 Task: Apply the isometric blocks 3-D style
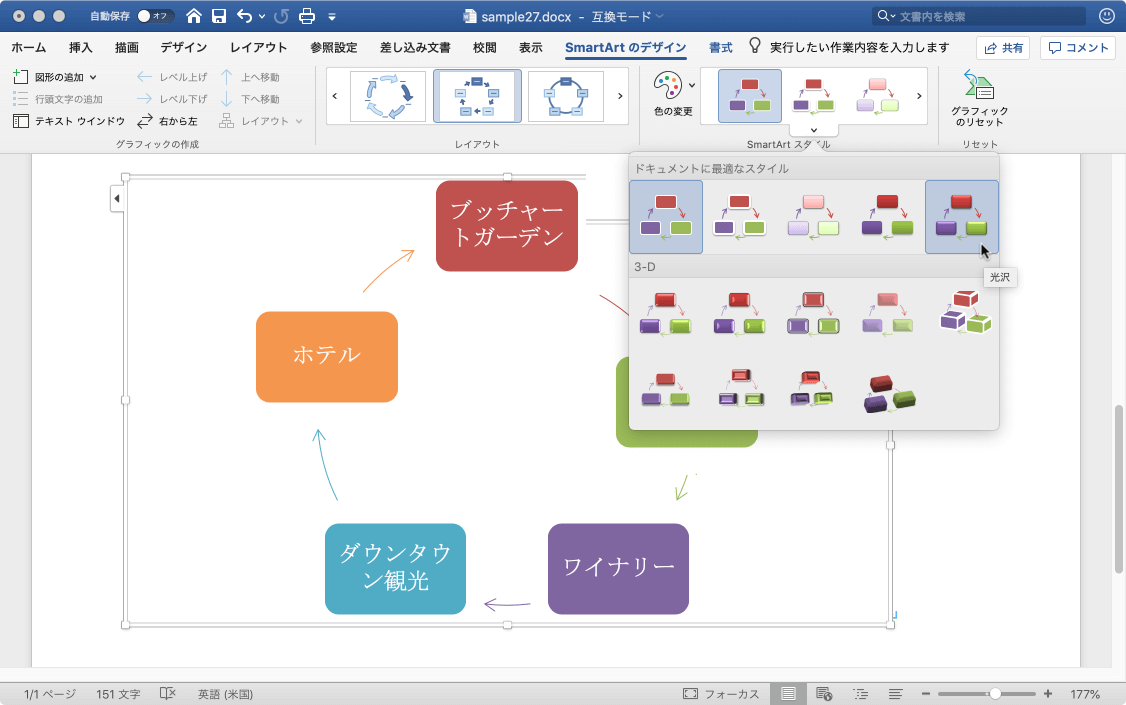pyautogui.click(x=965, y=312)
